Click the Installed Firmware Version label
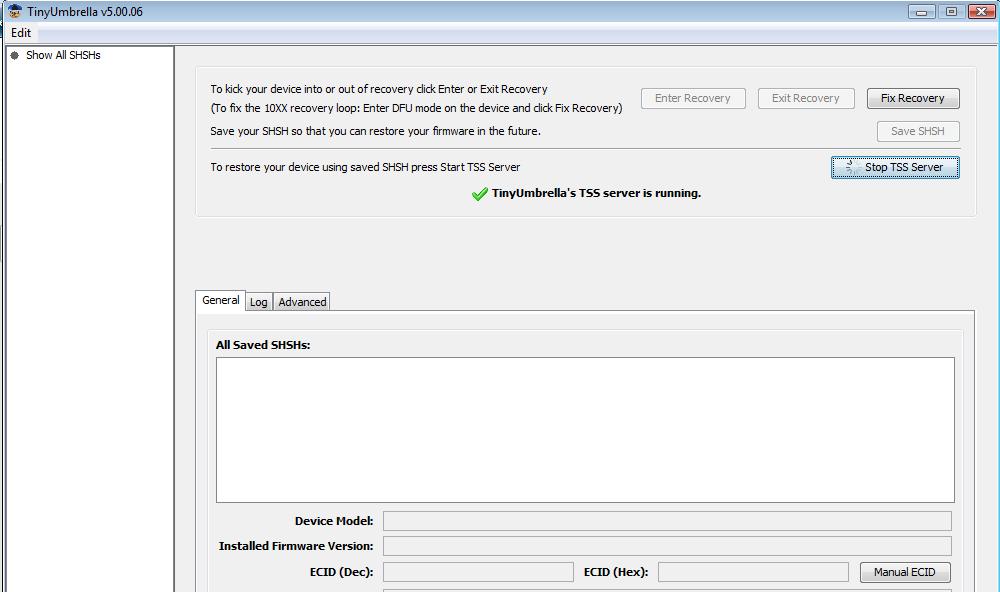Screen dimensions: 1000x592 click(296, 546)
